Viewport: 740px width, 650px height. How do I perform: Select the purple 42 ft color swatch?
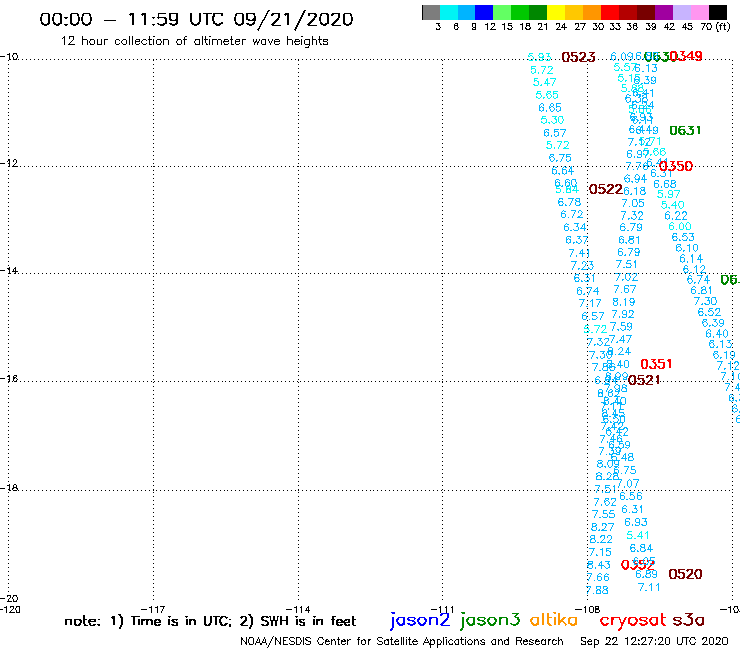(664, 12)
